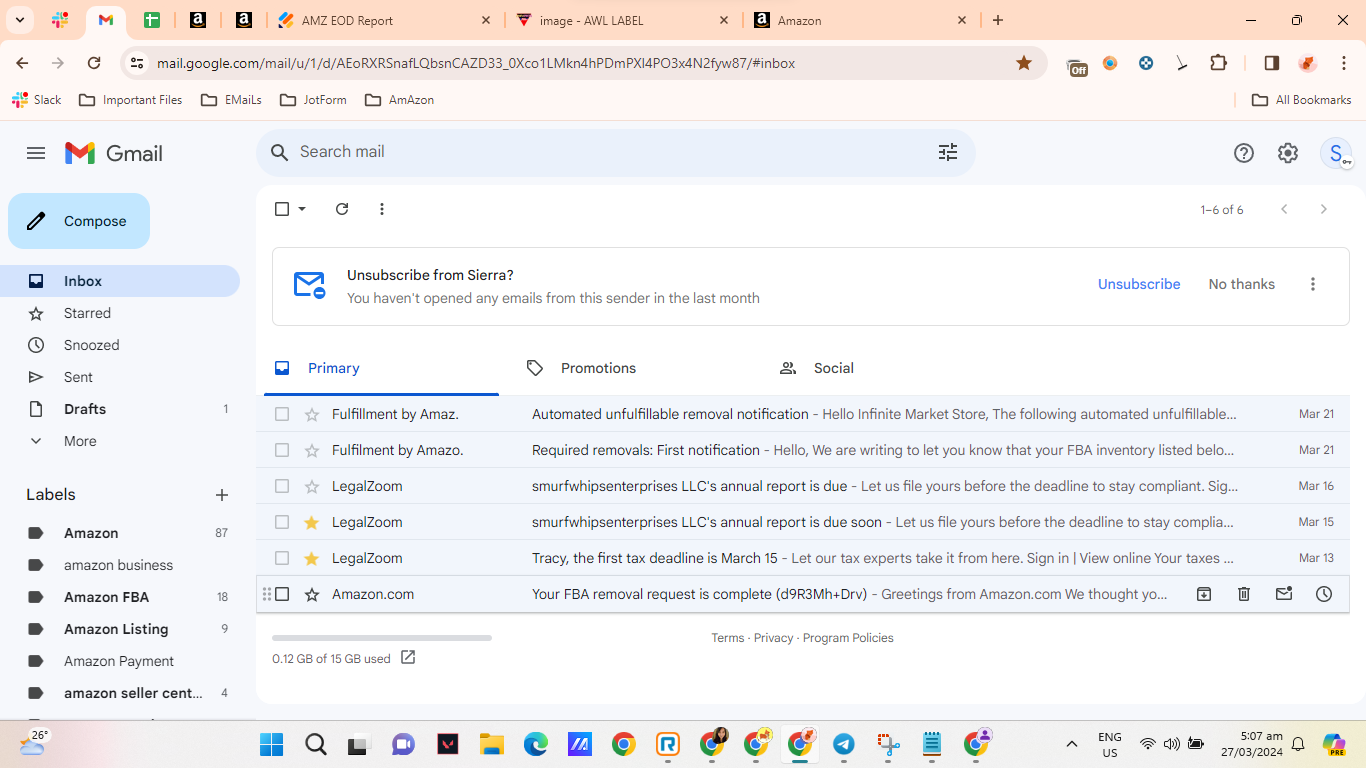Open Gmail Settings gear icon
Screen dimensions: 1366x768
tap(1288, 153)
